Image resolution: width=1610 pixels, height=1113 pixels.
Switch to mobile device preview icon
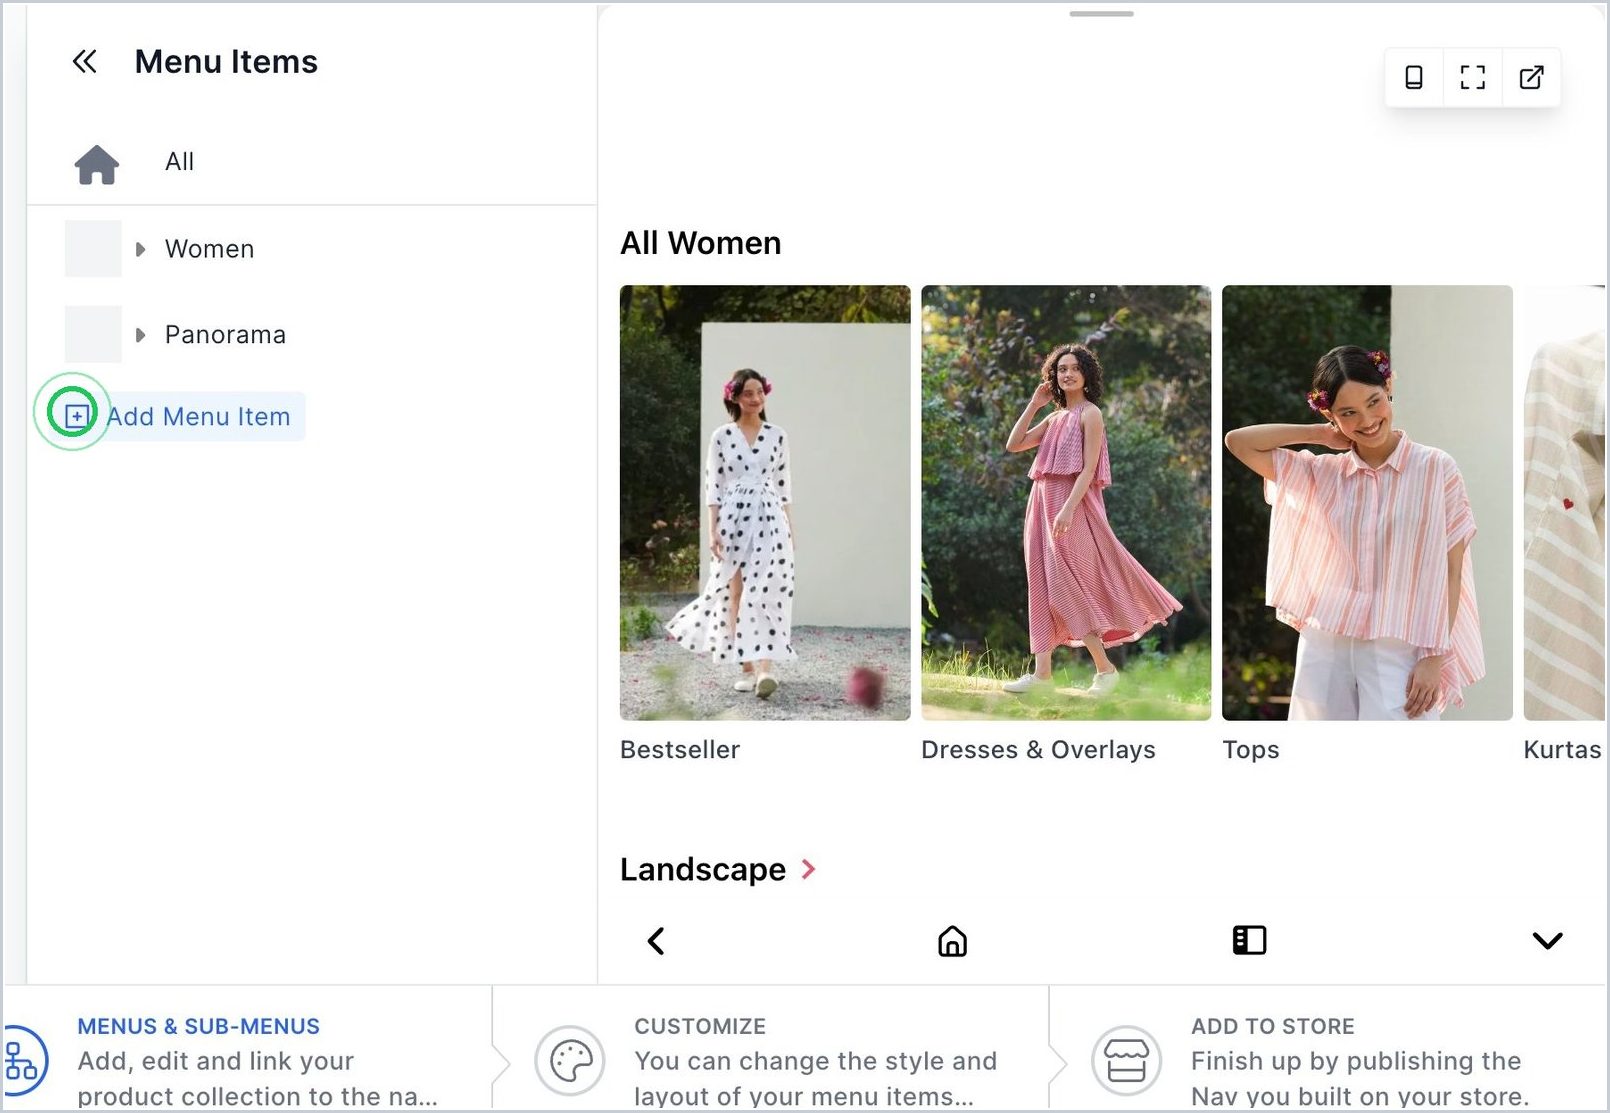(x=1414, y=77)
